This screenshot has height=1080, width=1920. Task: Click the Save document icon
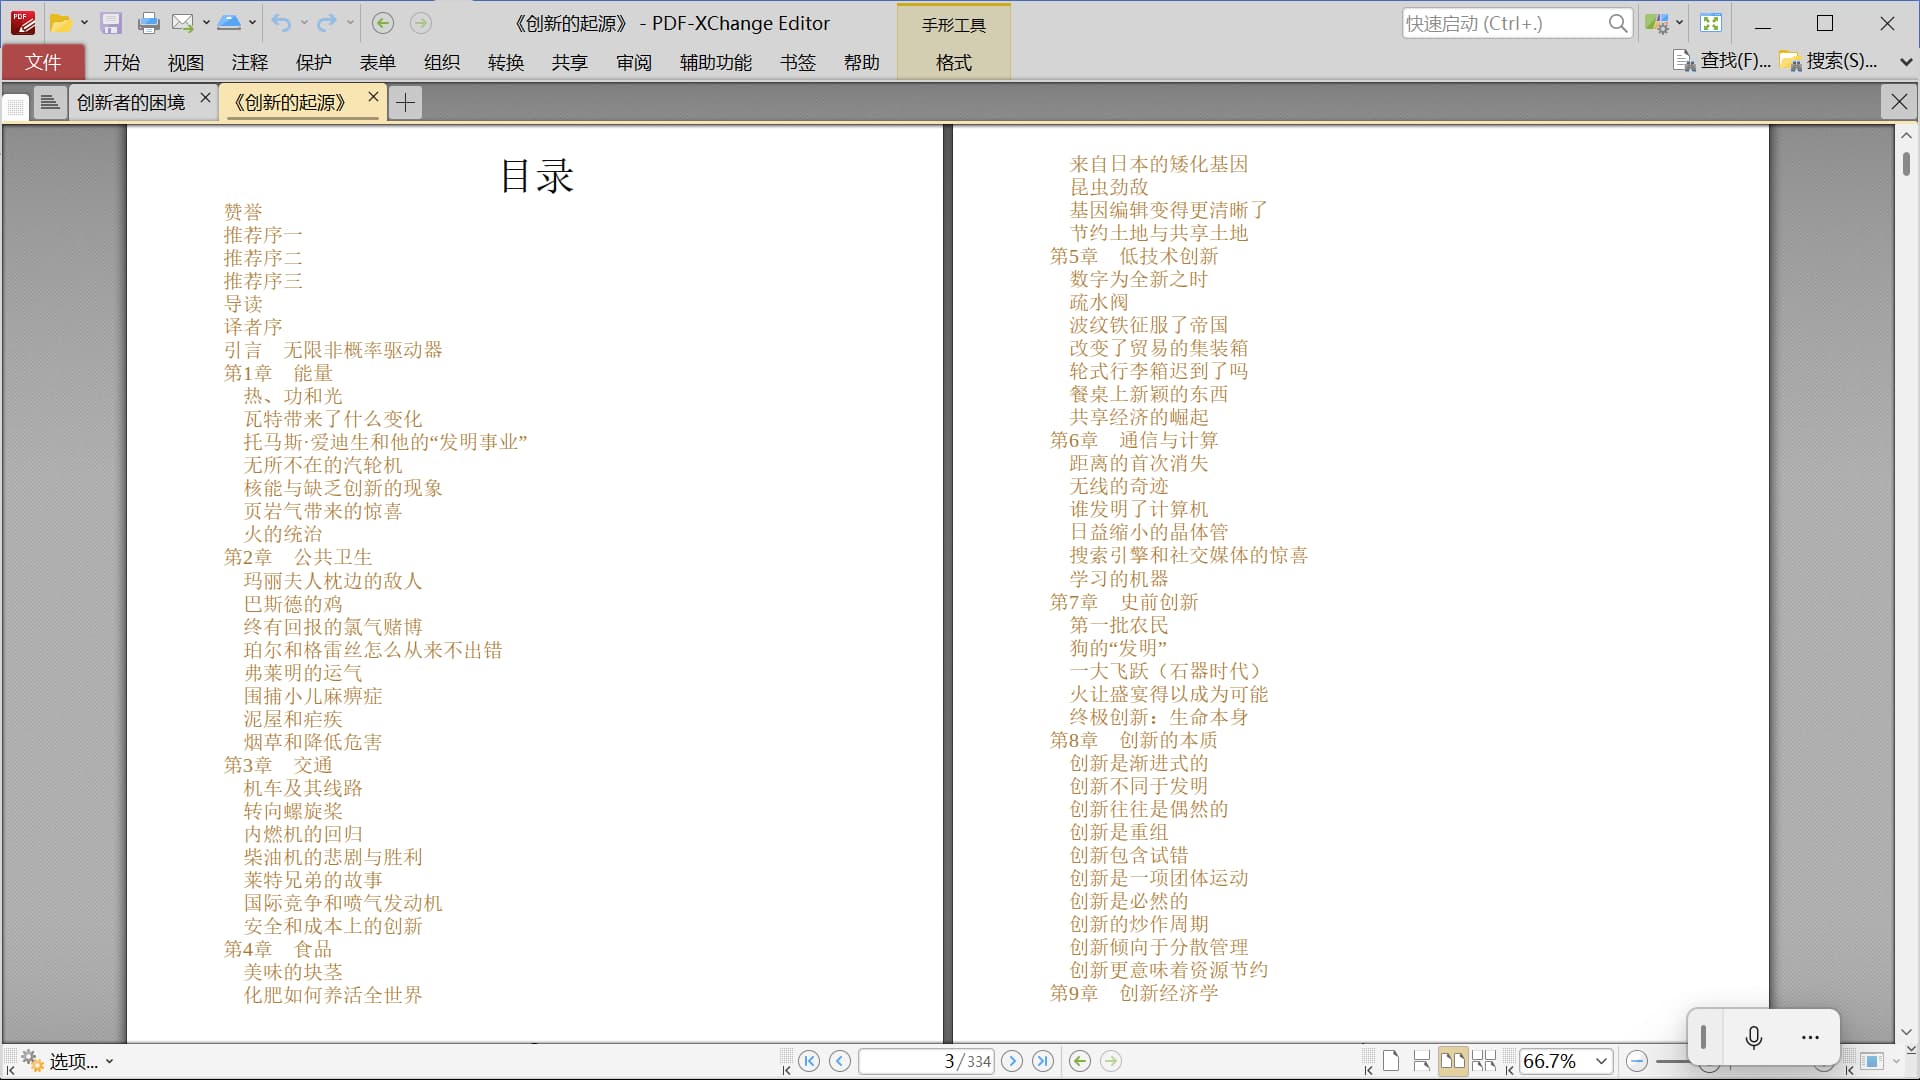[111, 23]
